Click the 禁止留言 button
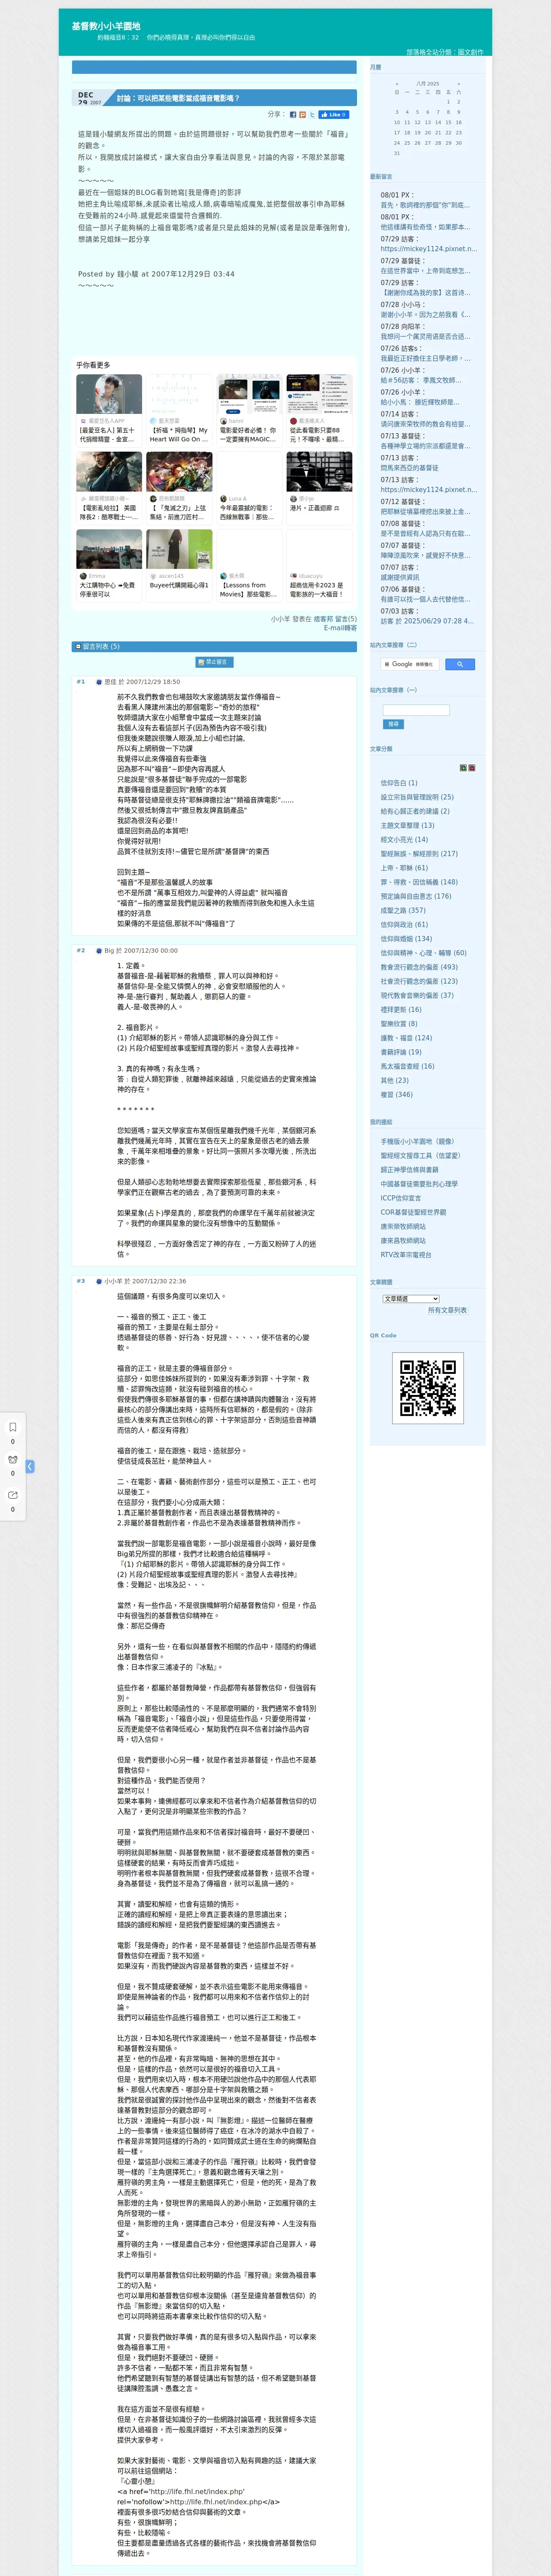Screen dimensions: 551x2576 (214, 662)
